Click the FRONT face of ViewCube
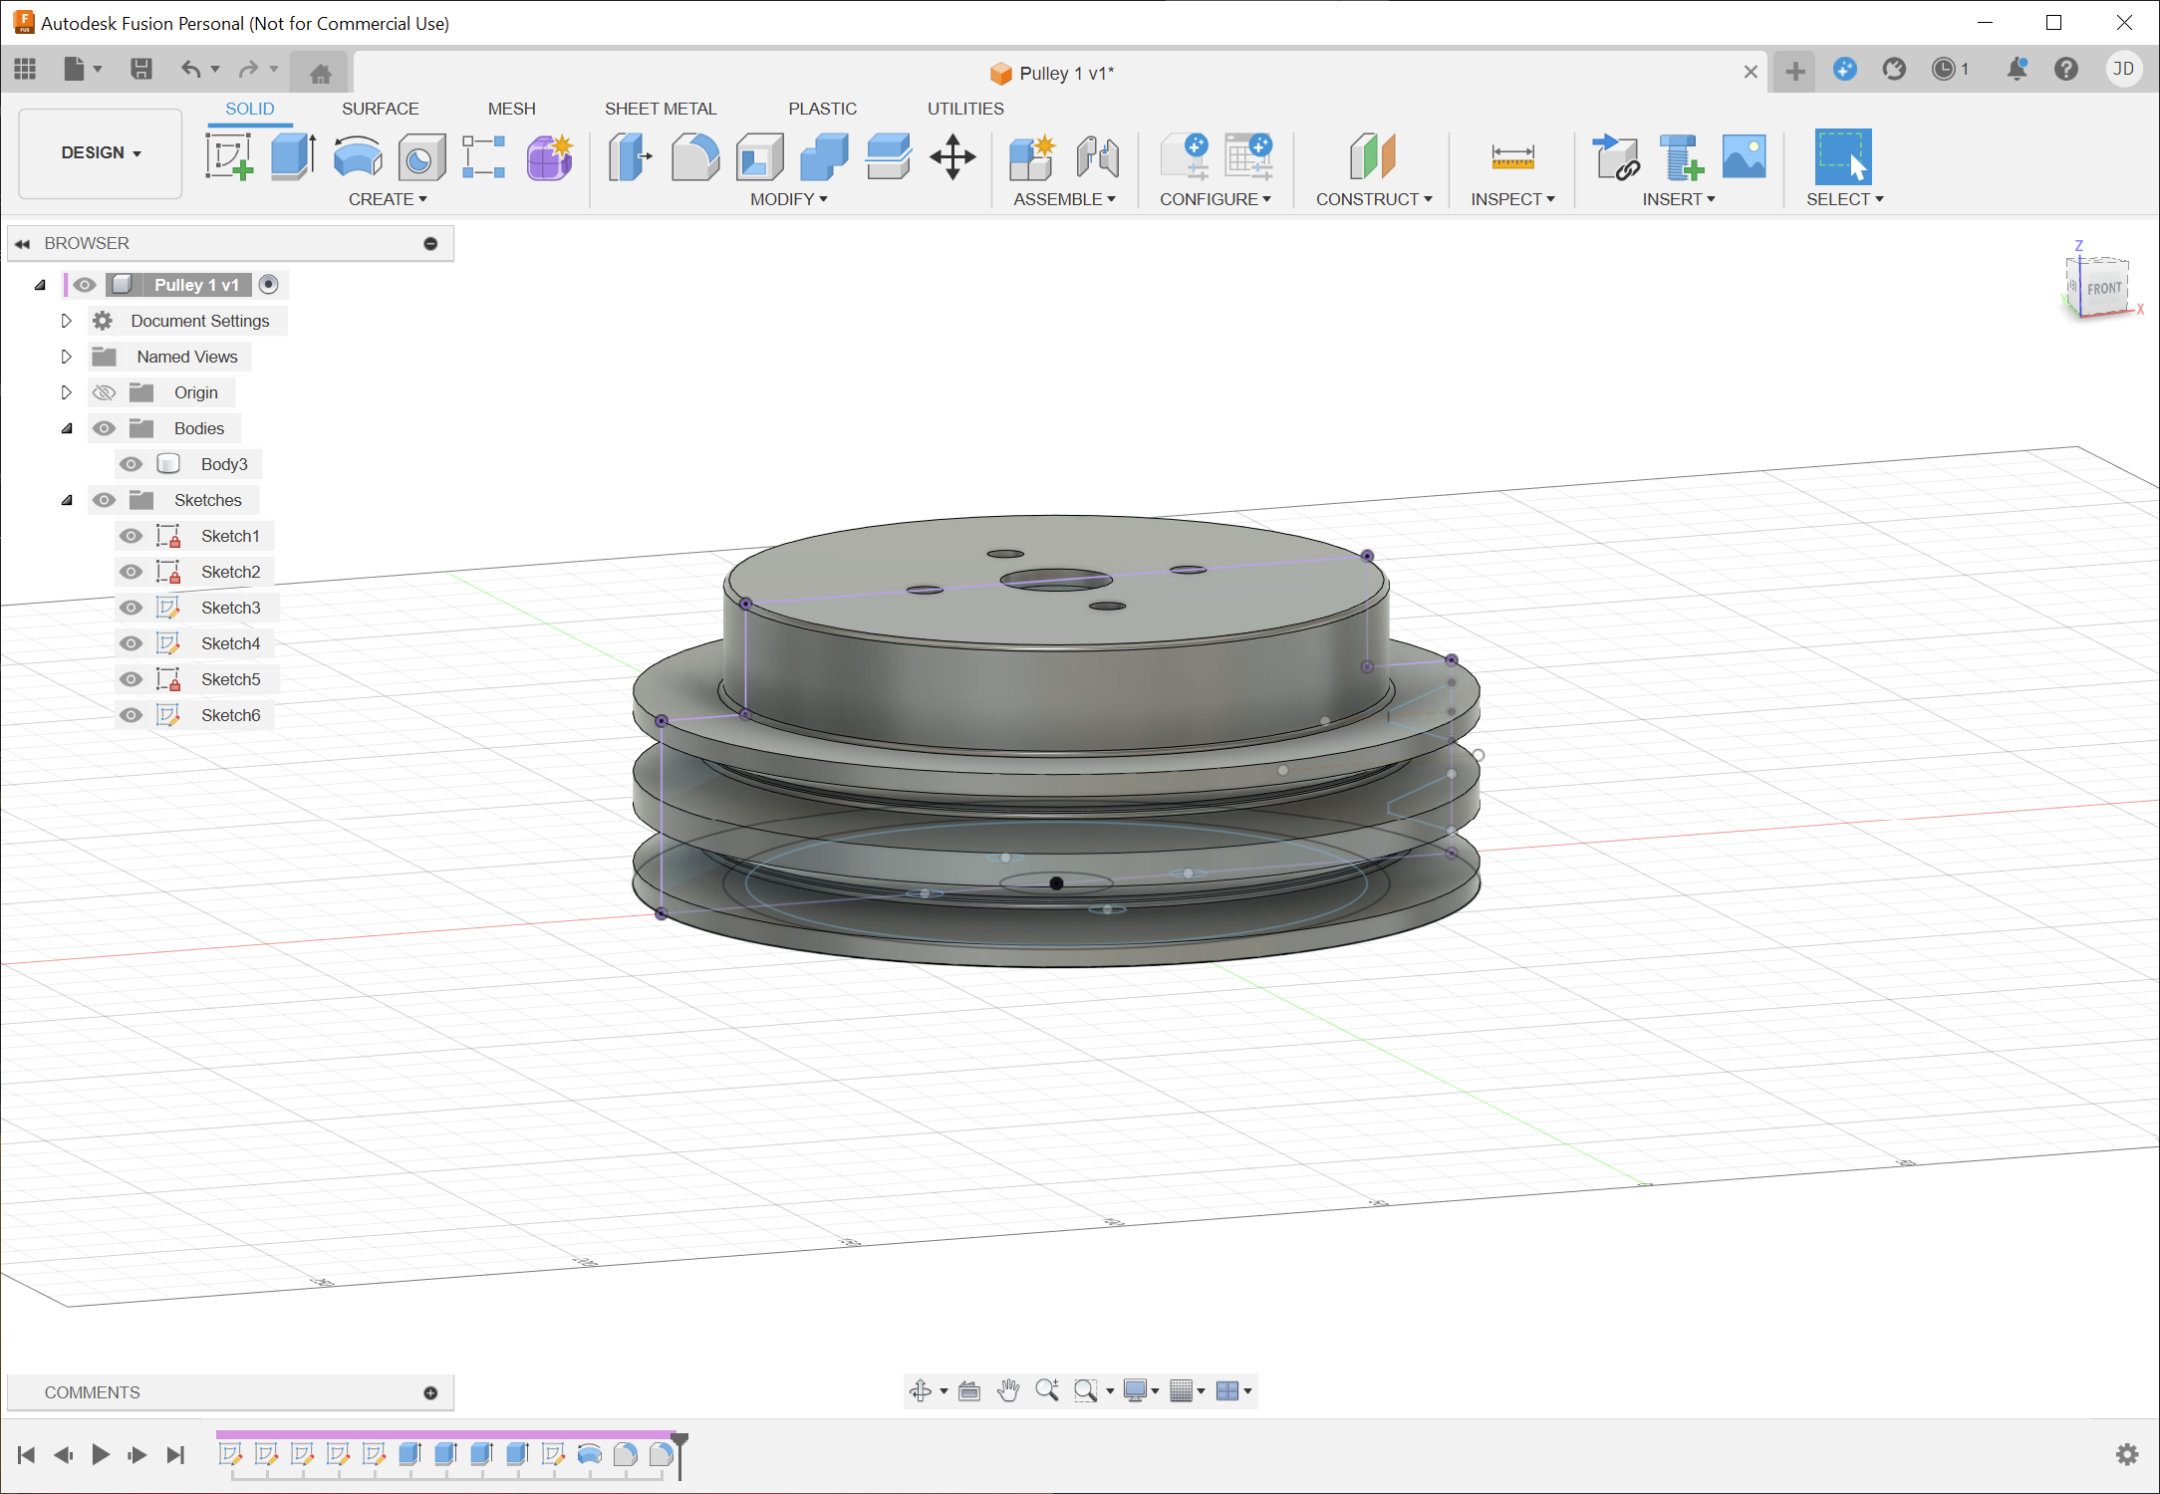Image resolution: width=2160 pixels, height=1494 pixels. tap(2103, 288)
